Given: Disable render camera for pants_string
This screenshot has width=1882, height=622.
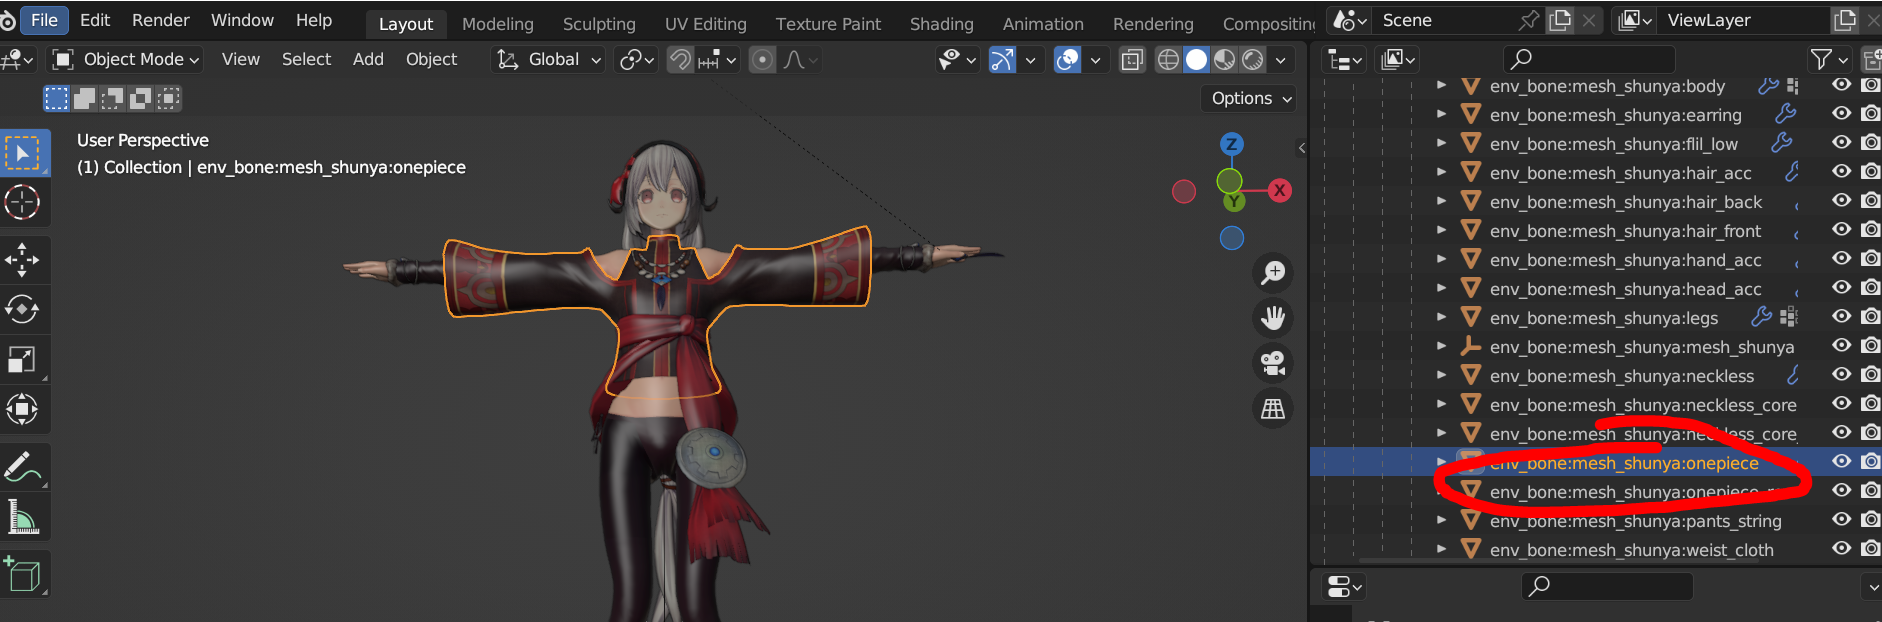Looking at the screenshot, I should point(1870,520).
